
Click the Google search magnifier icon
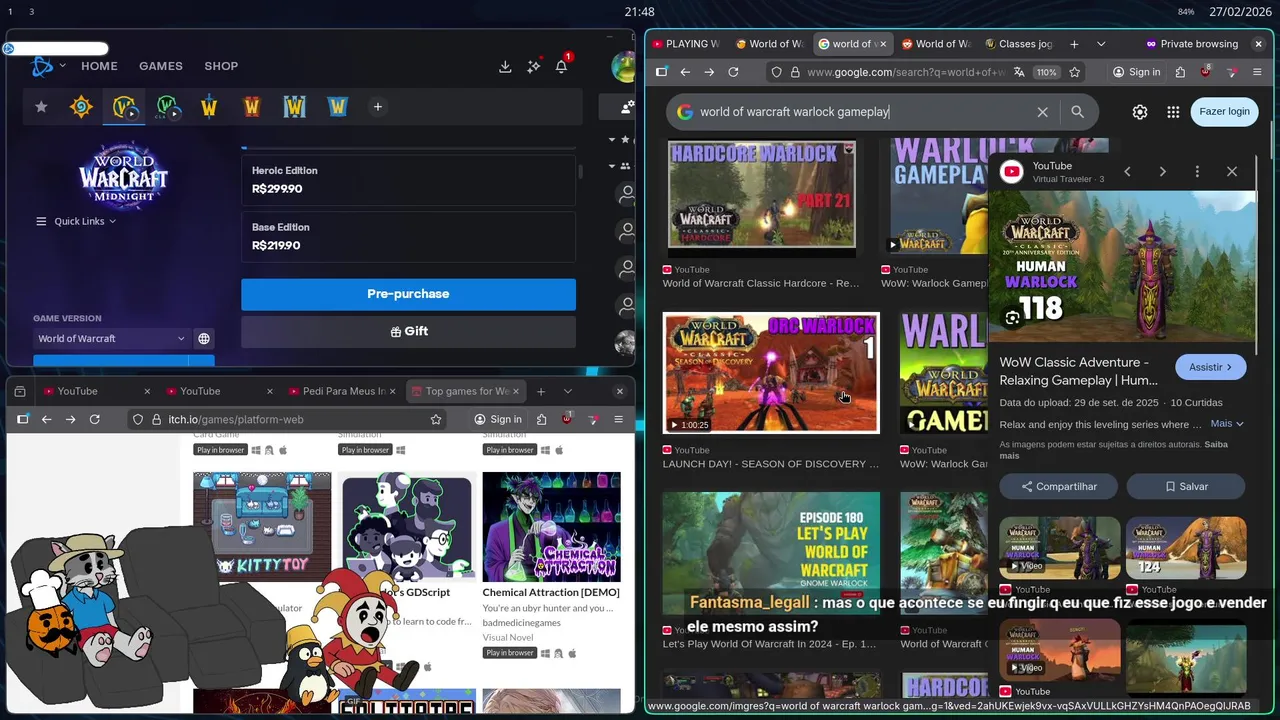tap(1077, 112)
